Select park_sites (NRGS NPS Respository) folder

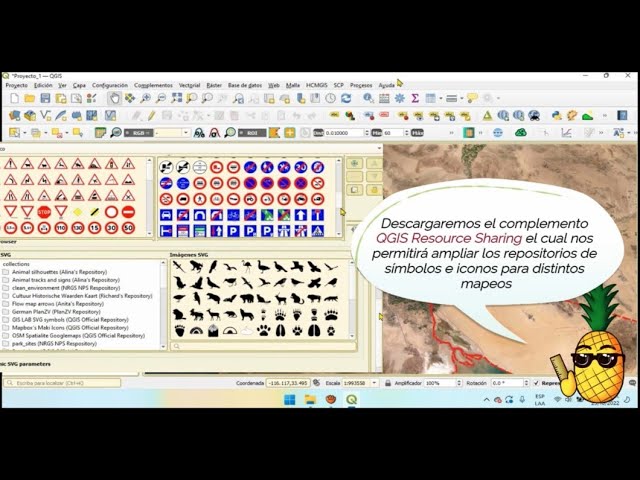tap(54, 344)
